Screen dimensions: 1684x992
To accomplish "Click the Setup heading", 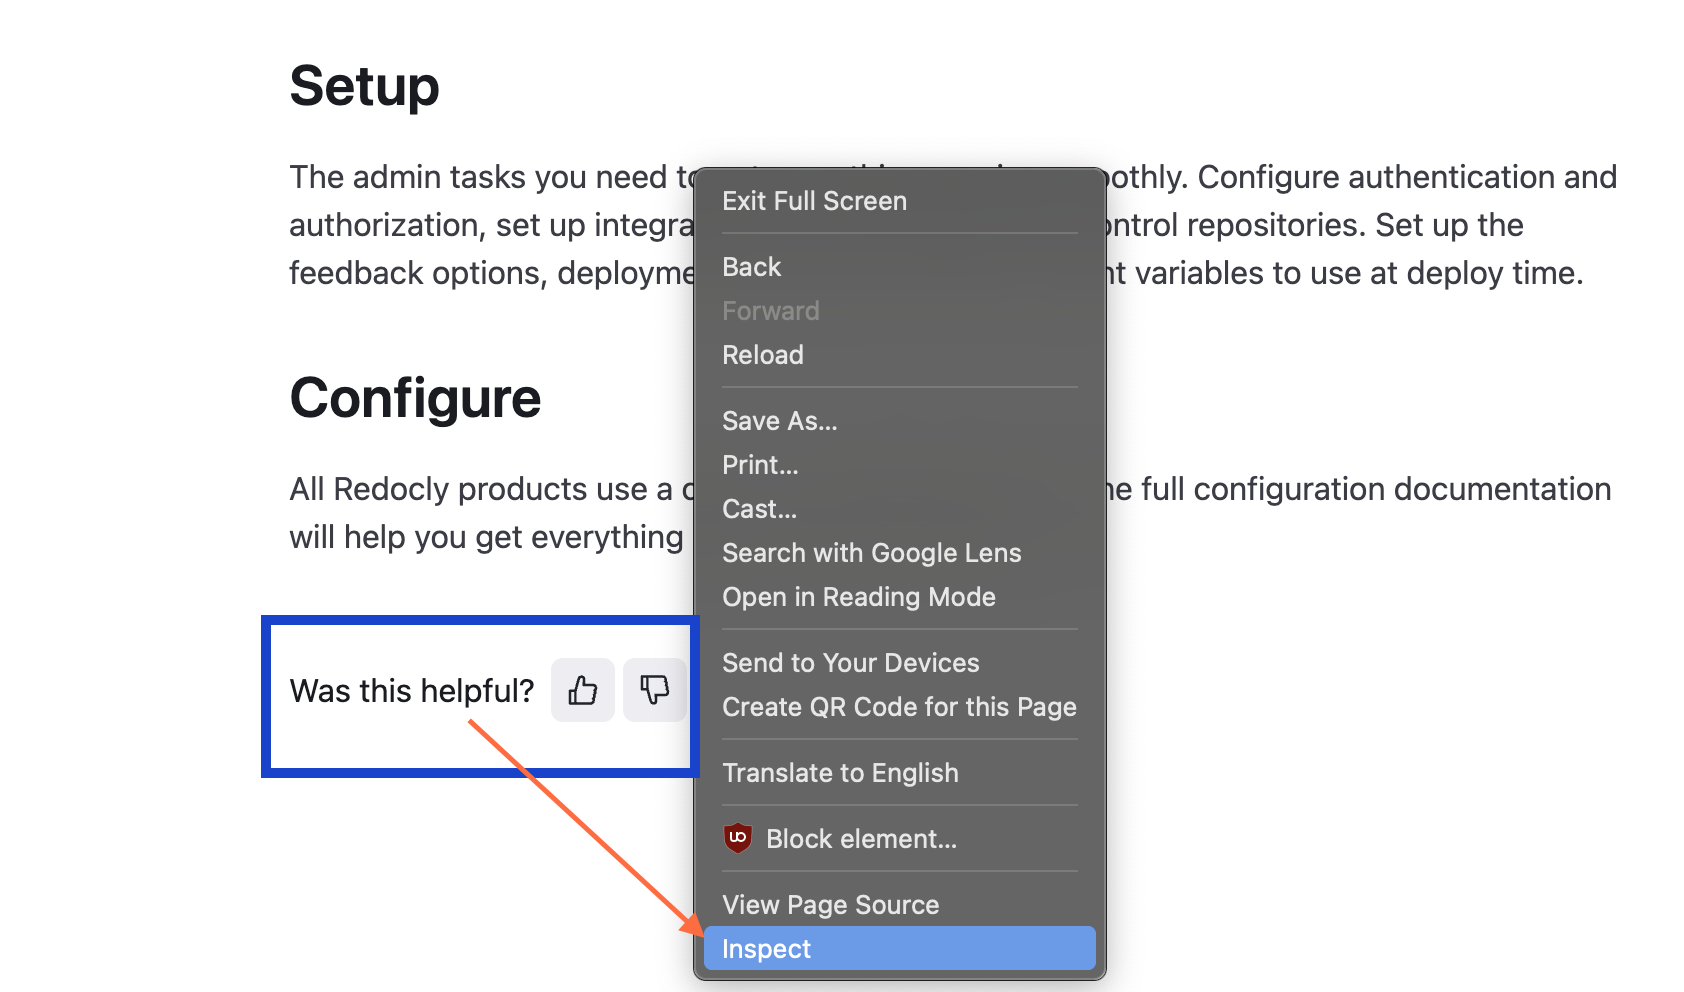I will (x=364, y=86).
